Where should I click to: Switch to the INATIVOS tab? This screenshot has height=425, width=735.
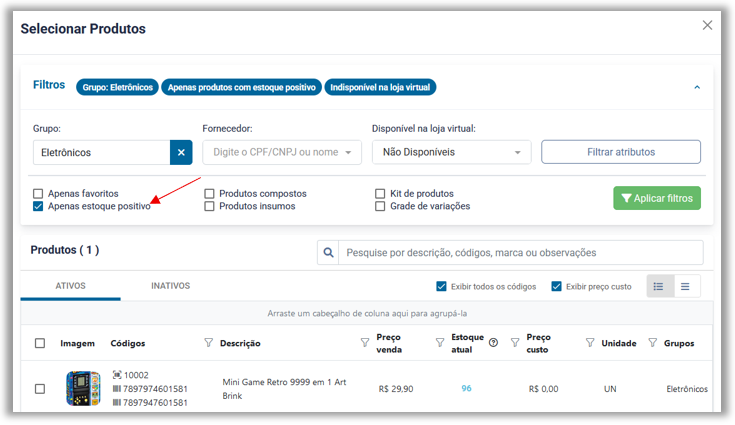point(170,286)
